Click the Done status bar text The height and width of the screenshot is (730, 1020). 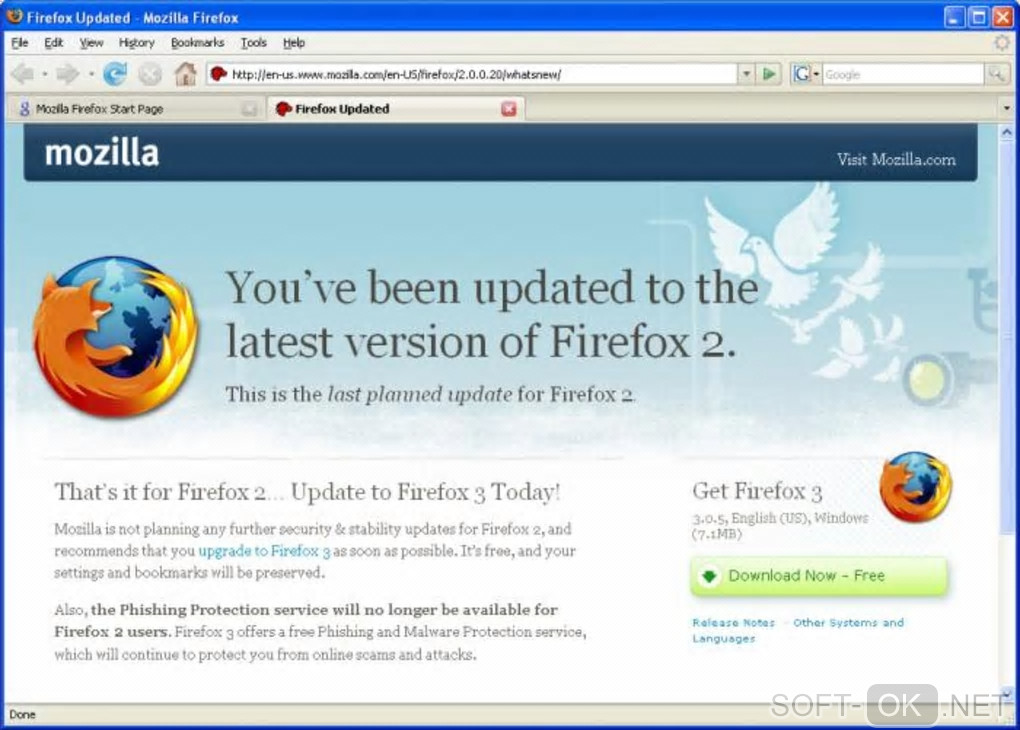(22, 714)
